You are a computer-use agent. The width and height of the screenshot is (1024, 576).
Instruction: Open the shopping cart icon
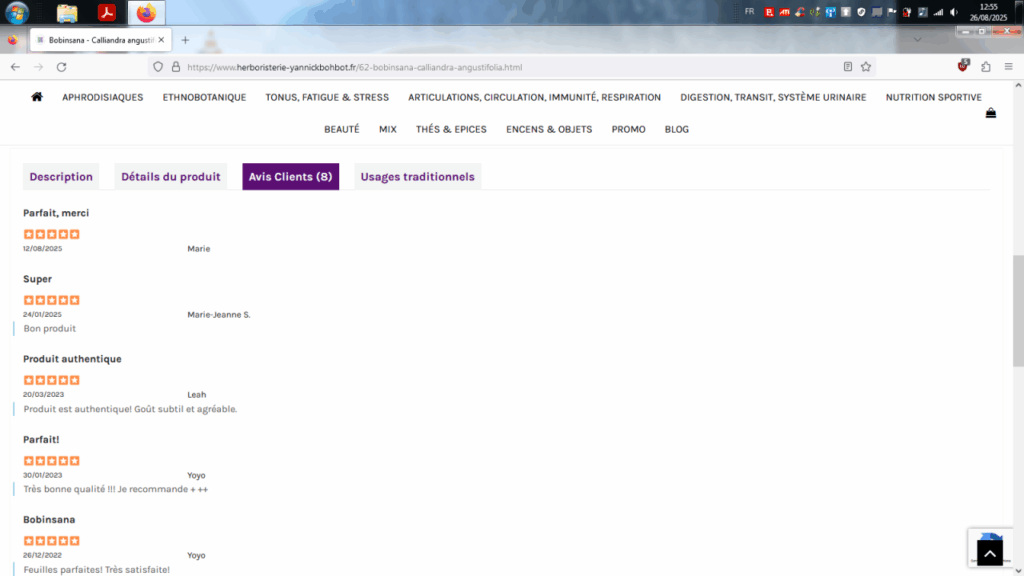coord(990,113)
